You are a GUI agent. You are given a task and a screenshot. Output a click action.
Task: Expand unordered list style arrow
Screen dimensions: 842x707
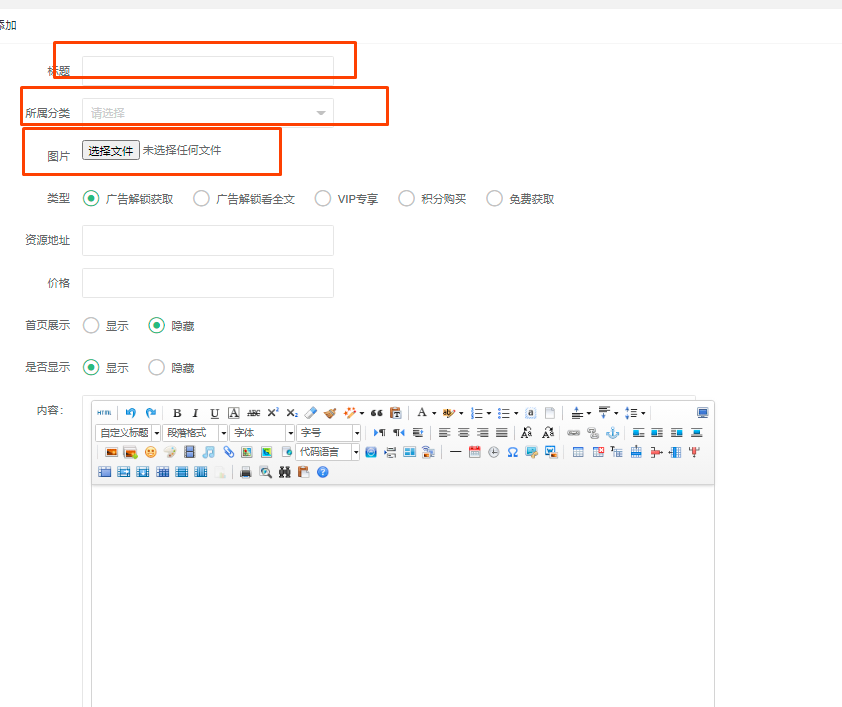coord(516,413)
